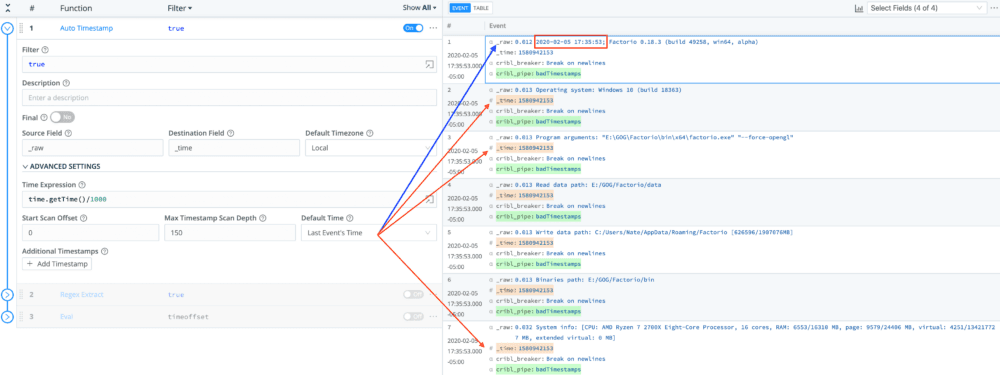Viewport: 1000px width, 375px height.
Task: Collapse all functions with the double-chevron icon
Action: pyautogui.click(x=8, y=8)
